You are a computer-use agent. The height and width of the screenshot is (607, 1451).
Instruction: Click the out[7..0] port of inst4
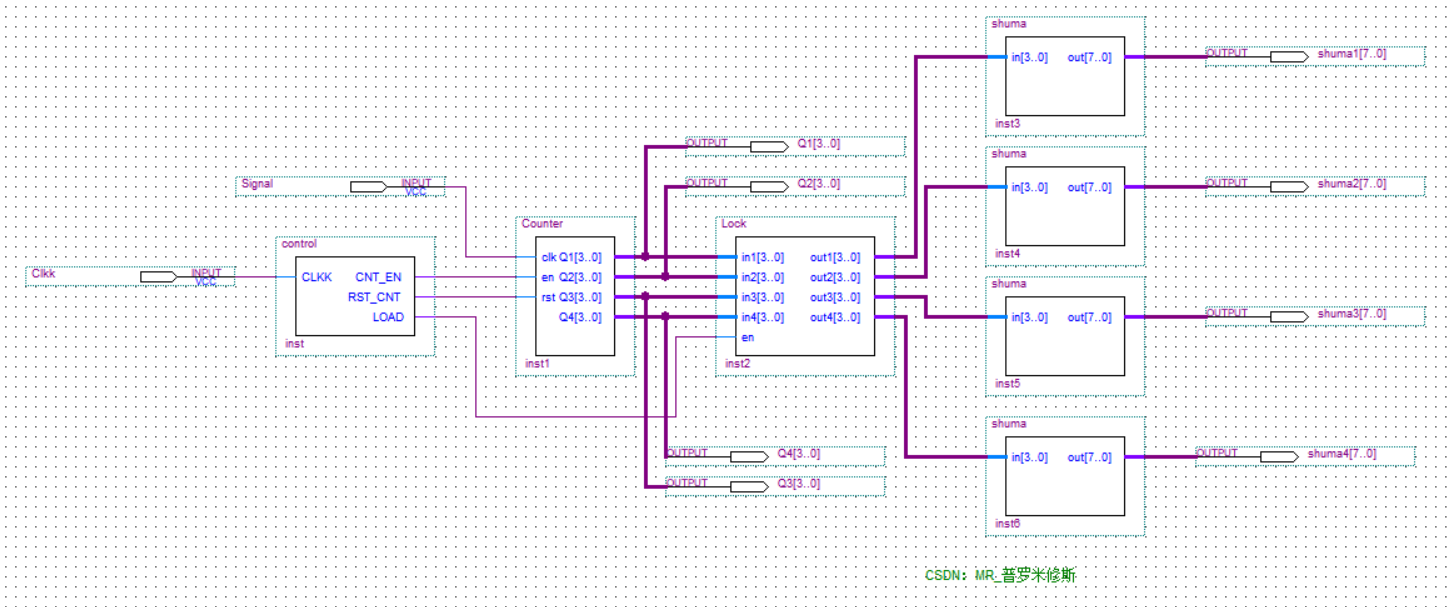tap(1090, 185)
